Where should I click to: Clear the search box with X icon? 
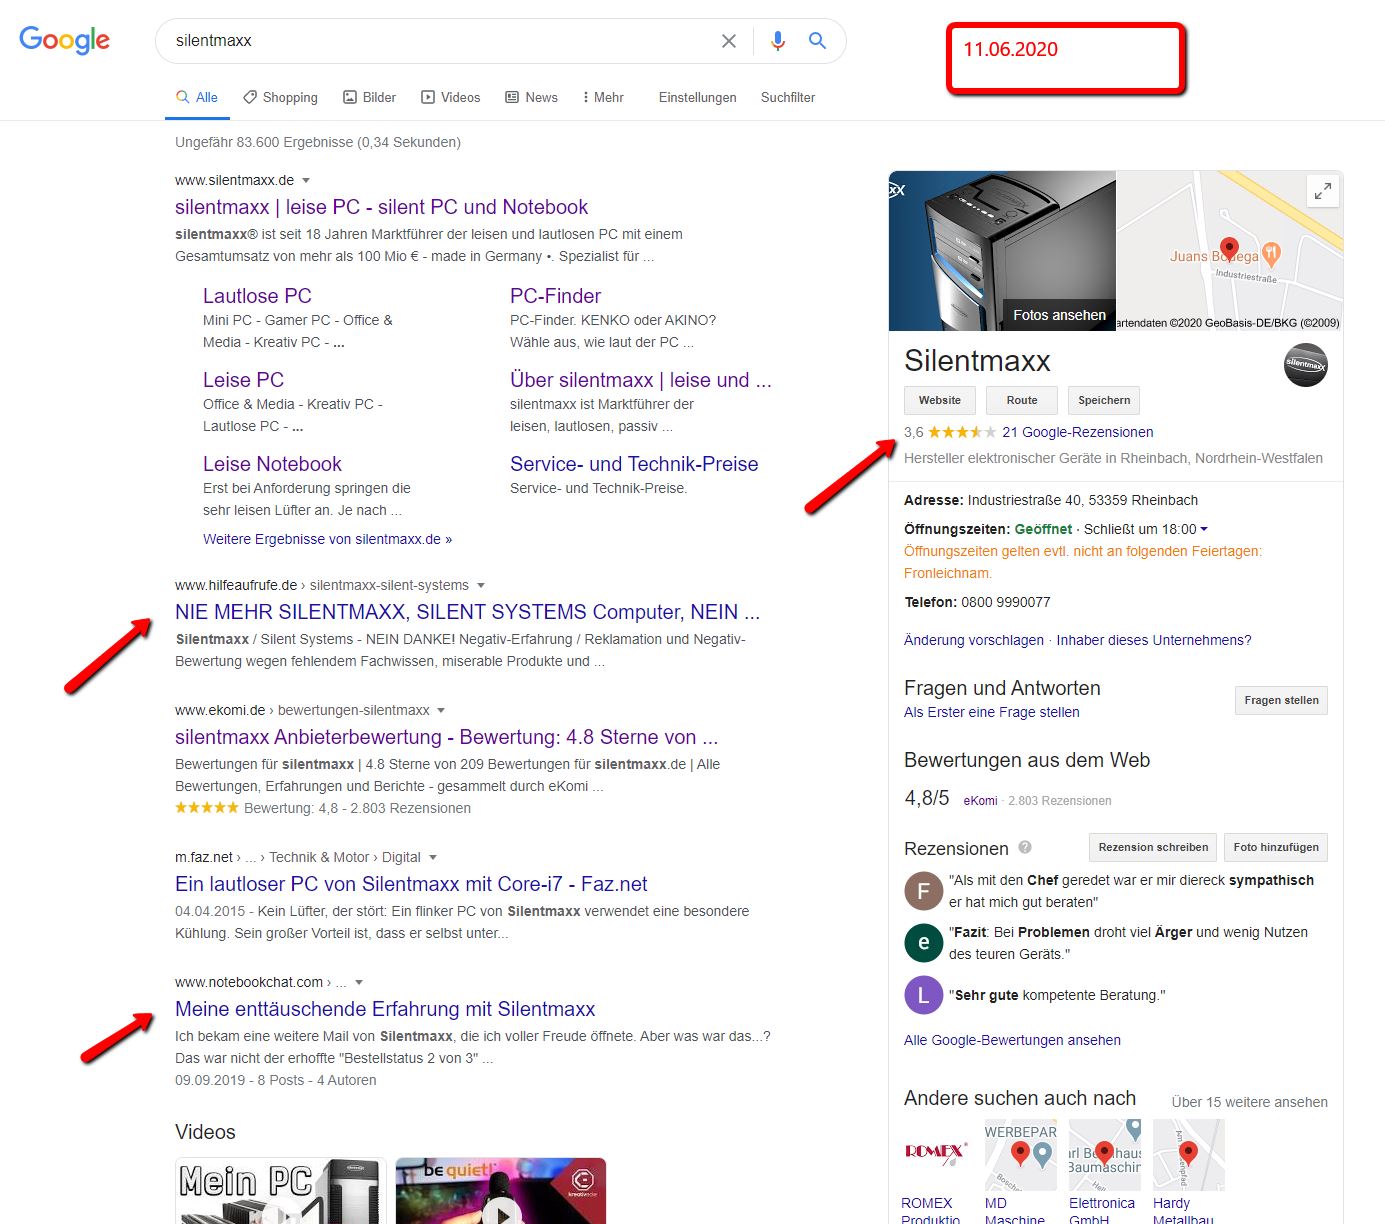729,41
